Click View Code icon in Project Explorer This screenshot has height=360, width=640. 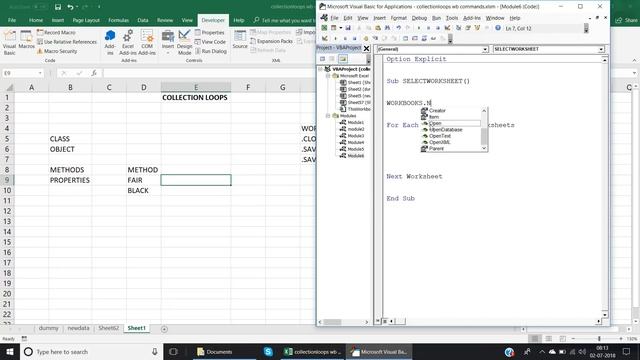(322, 59)
